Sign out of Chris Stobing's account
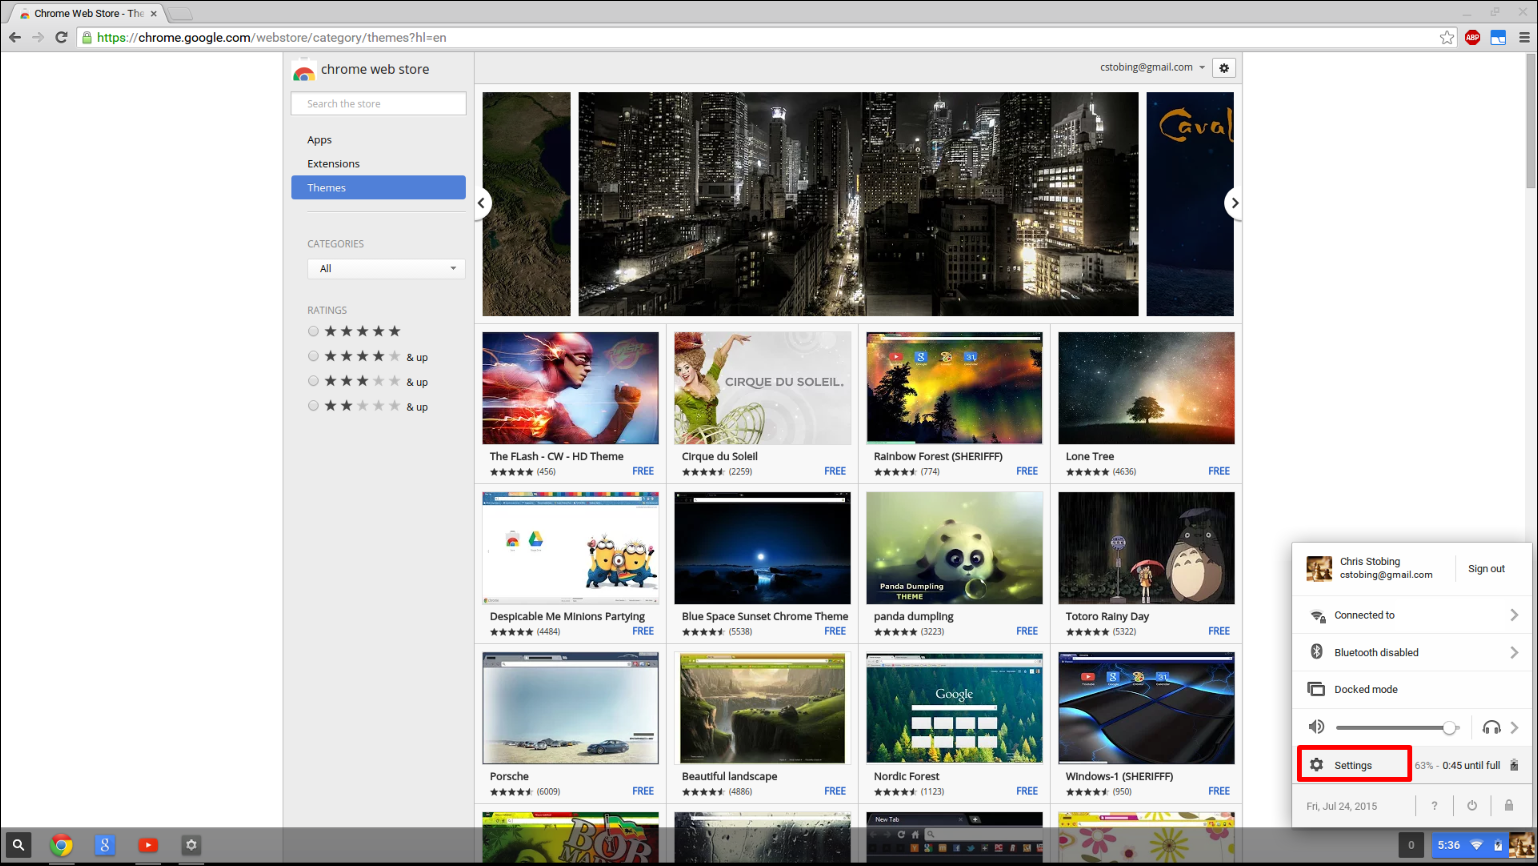1538x866 pixels. [x=1486, y=568]
